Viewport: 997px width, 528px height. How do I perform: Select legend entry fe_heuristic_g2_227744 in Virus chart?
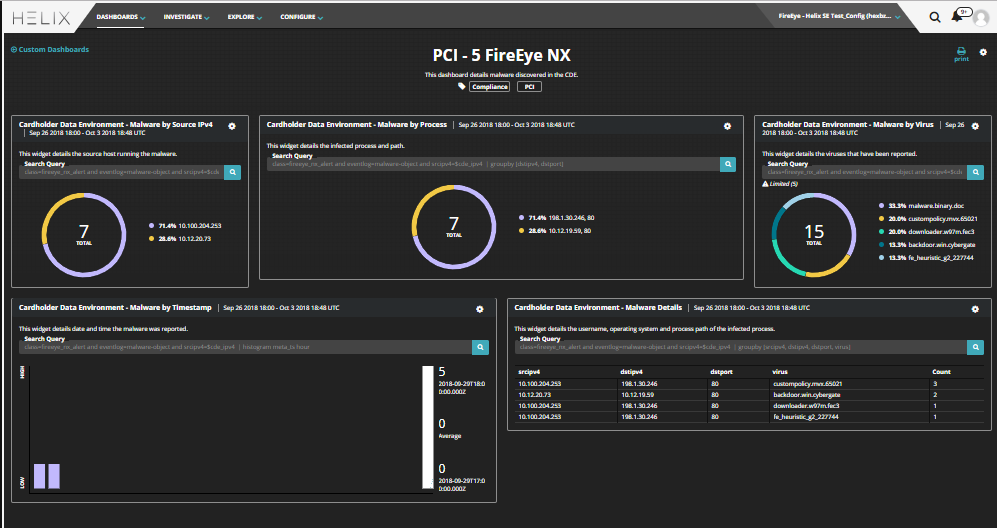click(x=926, y=258)
